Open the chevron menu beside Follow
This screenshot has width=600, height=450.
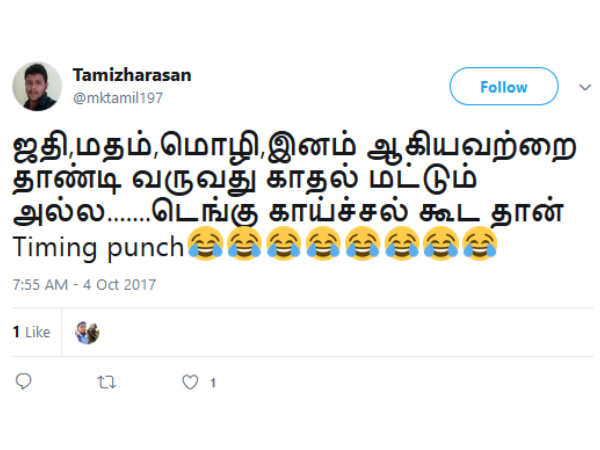(x=585, y=88)
